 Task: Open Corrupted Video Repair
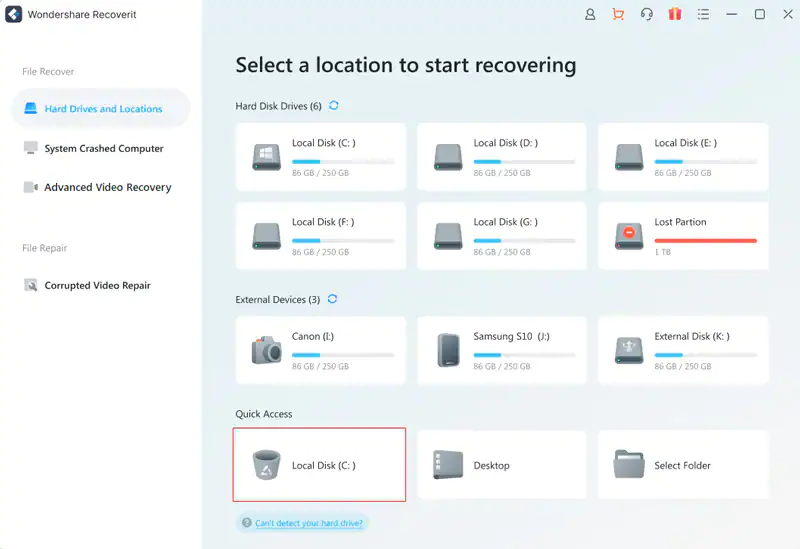(x=96, y=285)
